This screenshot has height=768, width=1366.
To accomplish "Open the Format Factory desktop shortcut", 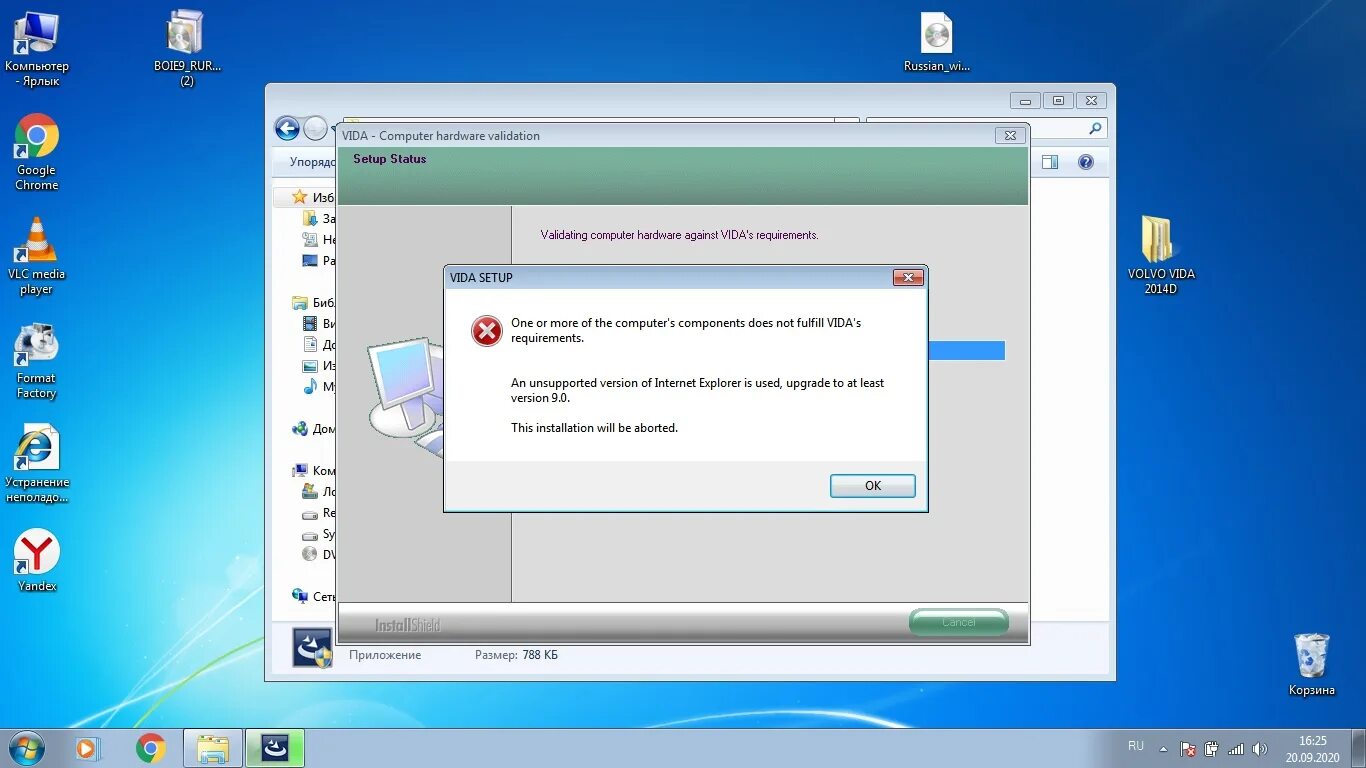I will [x=37, y=360].
